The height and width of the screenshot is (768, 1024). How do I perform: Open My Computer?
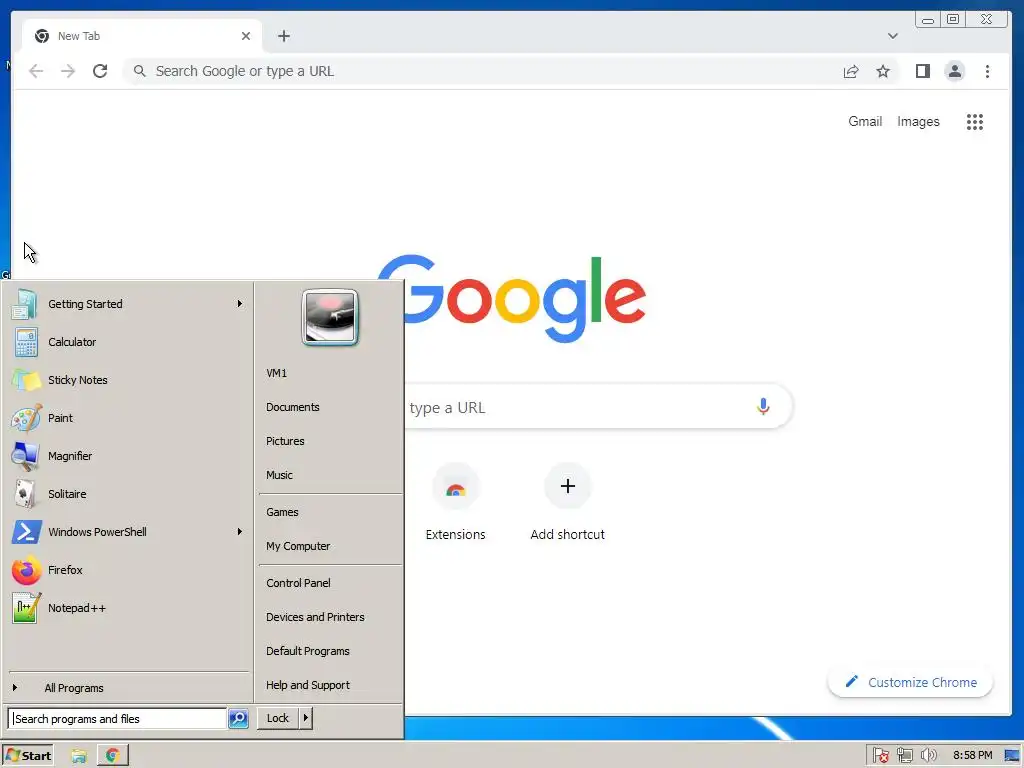[x=298, y=546]
